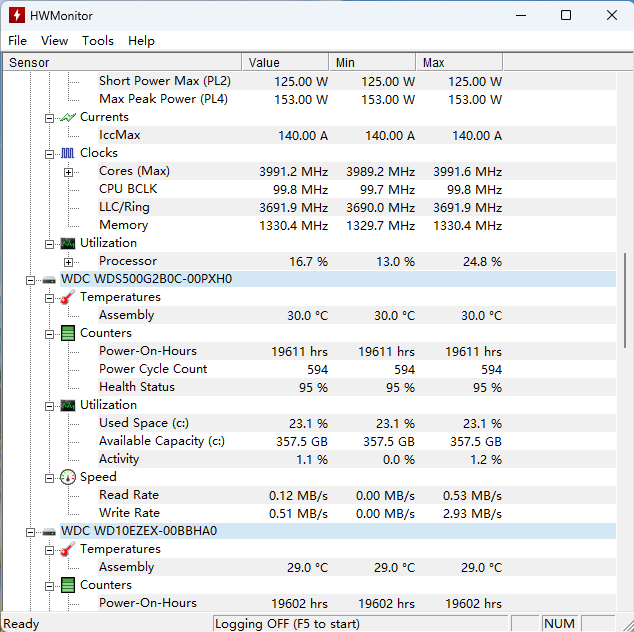634x632 pixels.
Task: Select the Write Rate row
Action: 357,513
